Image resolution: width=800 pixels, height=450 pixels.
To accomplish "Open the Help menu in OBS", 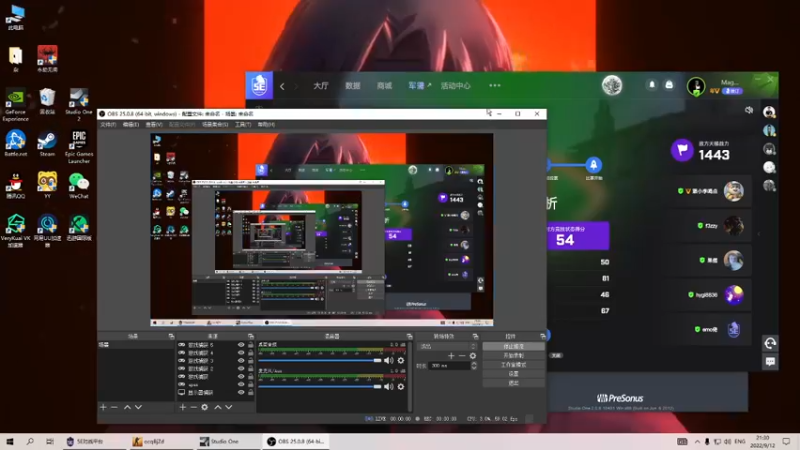I will click(266, 124).
